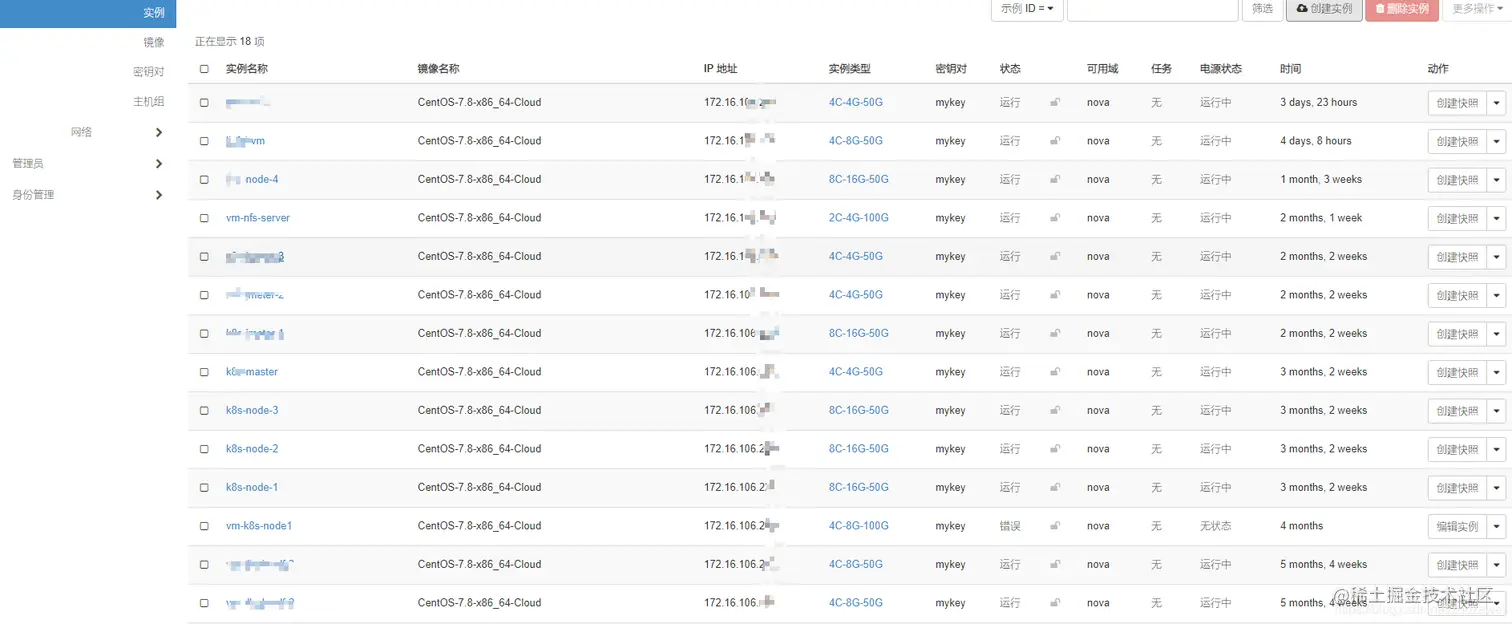Screen dimensions: 1512x624
Task: Check the box for node-4 instance
Action: 204,180
